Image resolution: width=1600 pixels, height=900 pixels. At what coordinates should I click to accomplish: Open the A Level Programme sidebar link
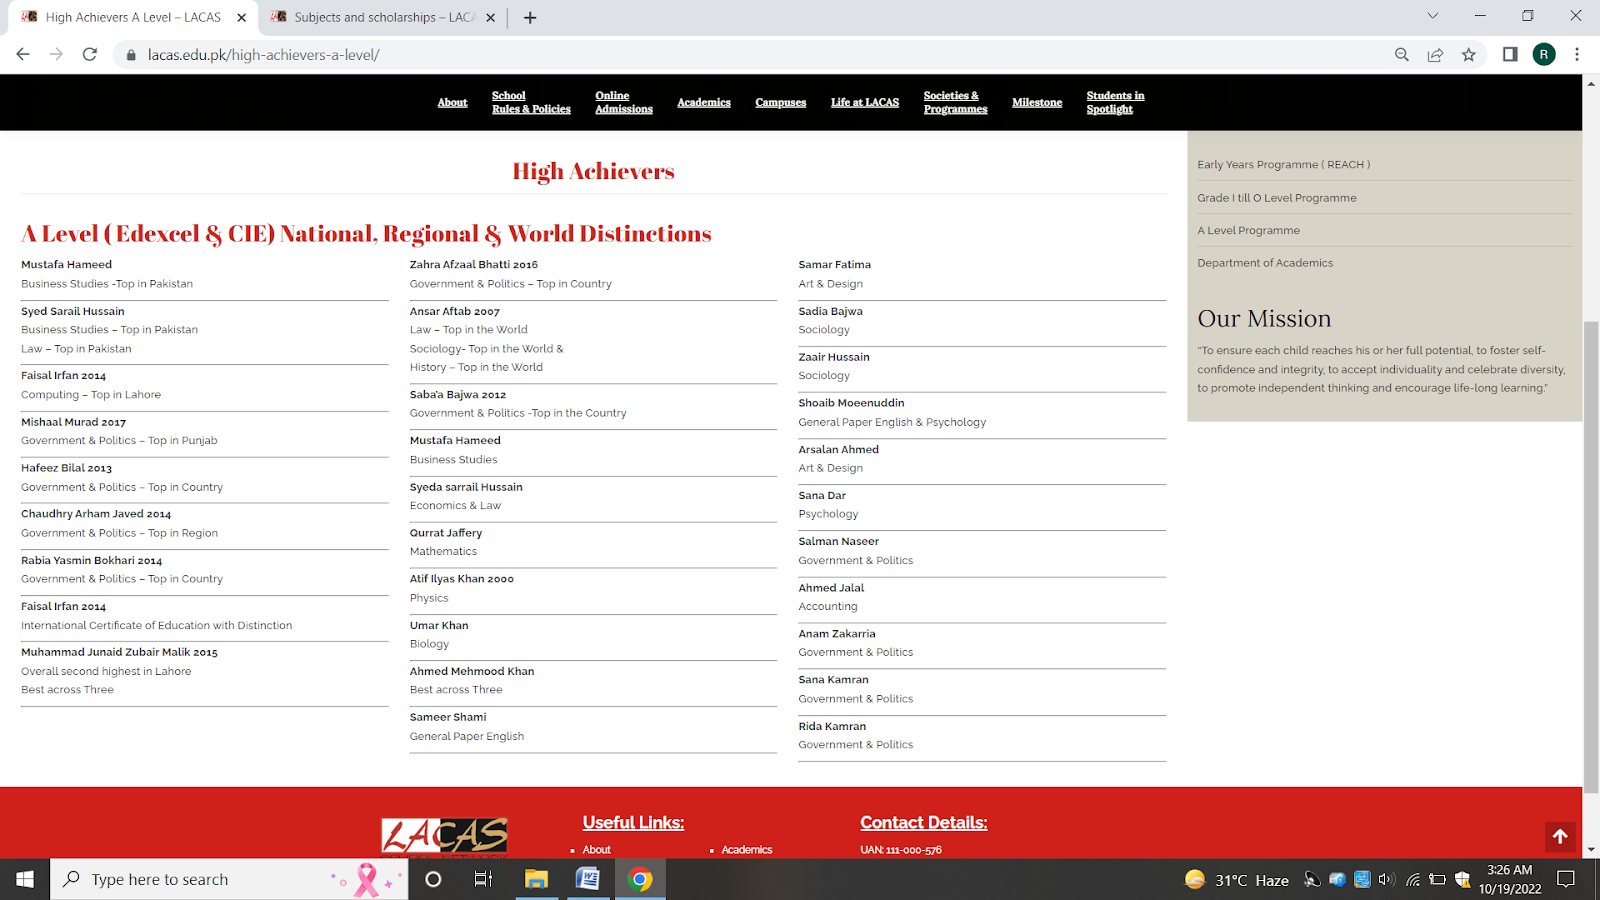1249,230
